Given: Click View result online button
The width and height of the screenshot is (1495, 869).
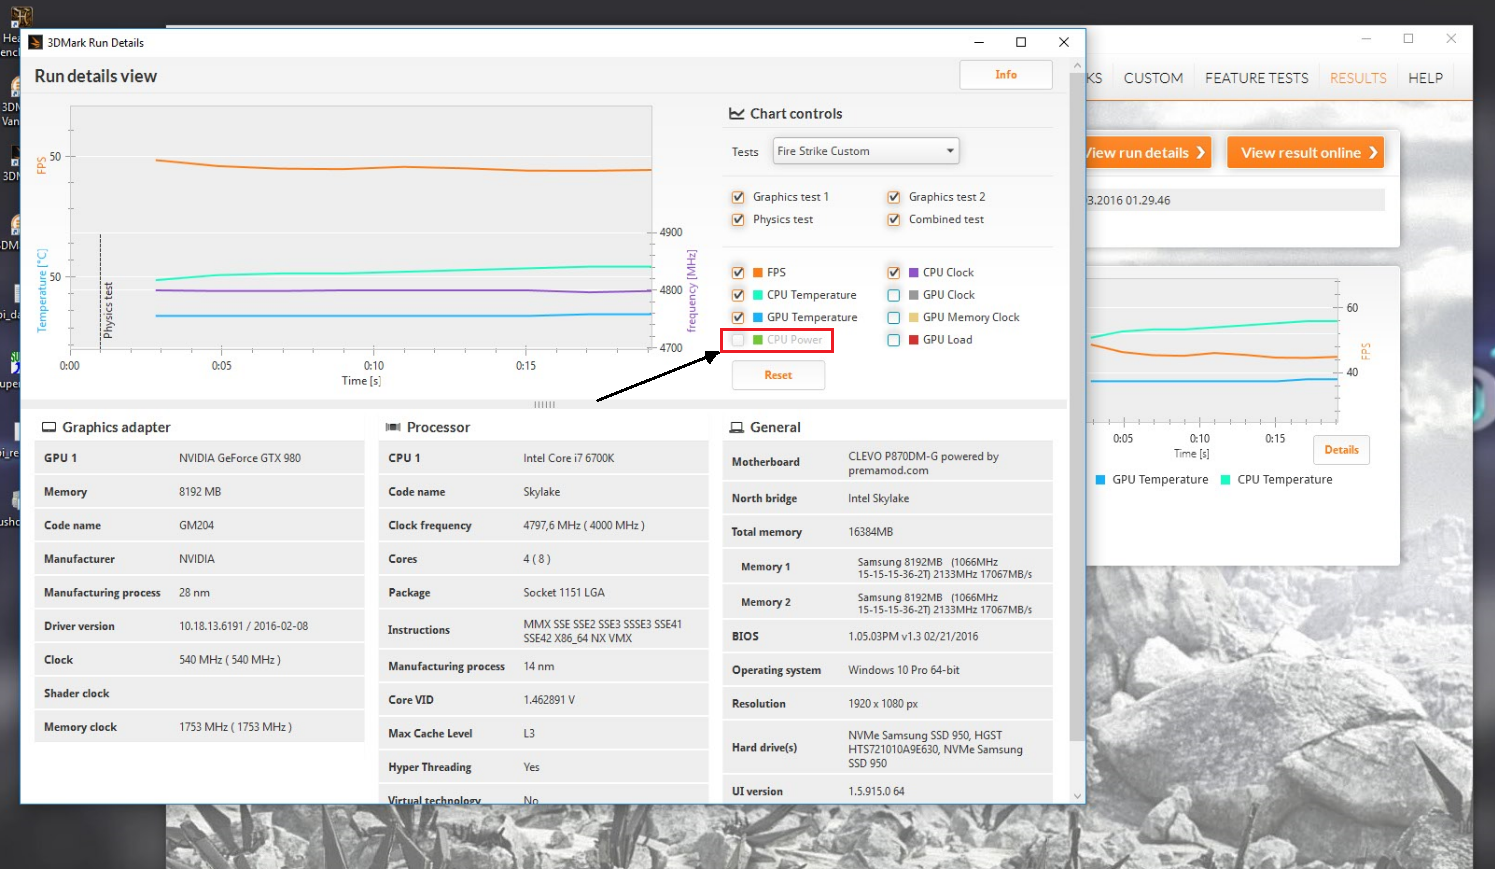Looking at the screenshot, I should pyautogui.click(x=1306, y=153).
